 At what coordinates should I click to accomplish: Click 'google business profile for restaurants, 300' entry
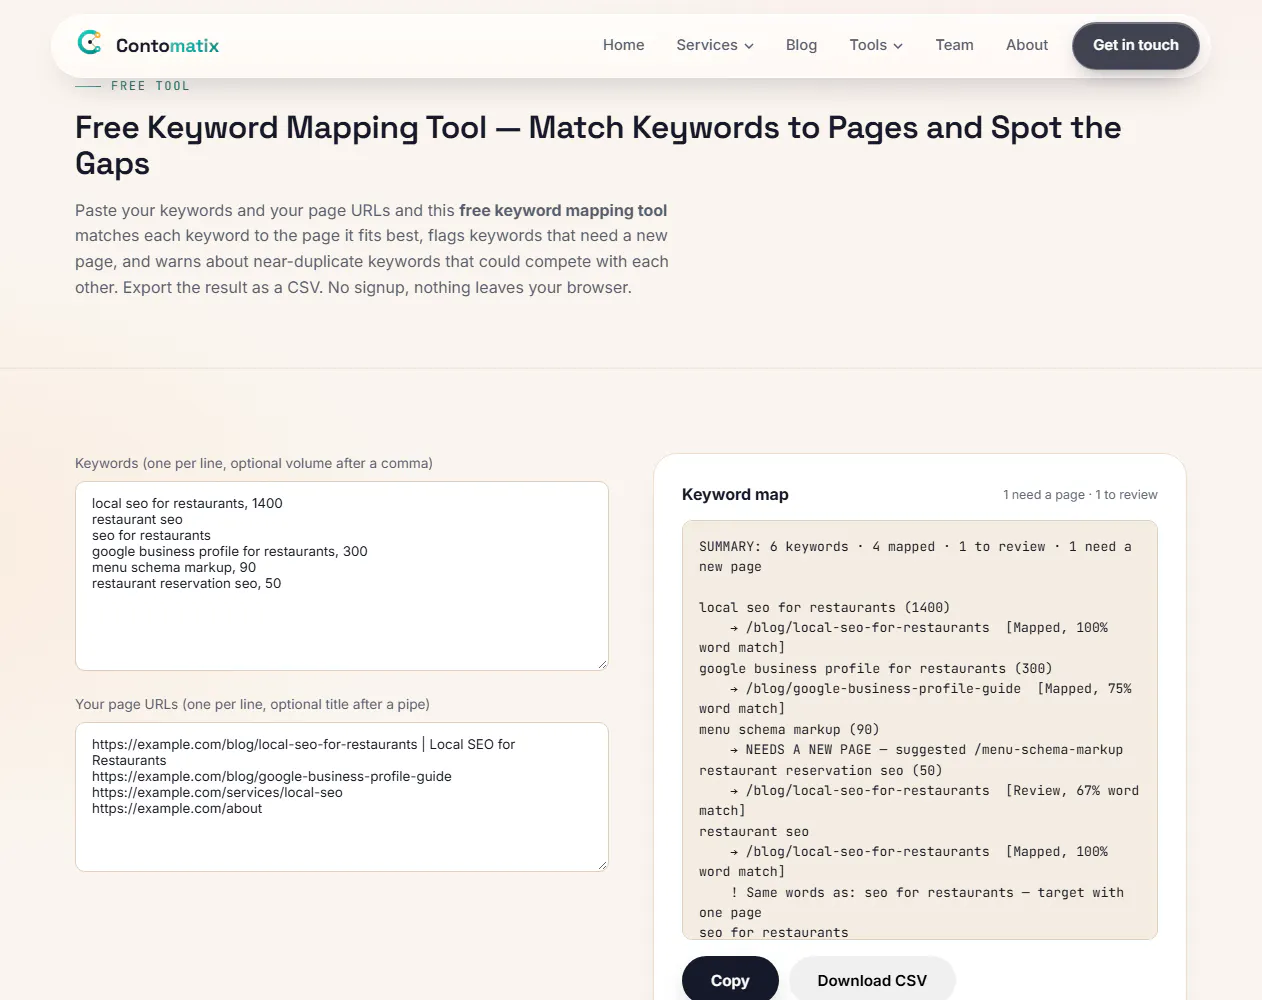[x=230, y=551]
